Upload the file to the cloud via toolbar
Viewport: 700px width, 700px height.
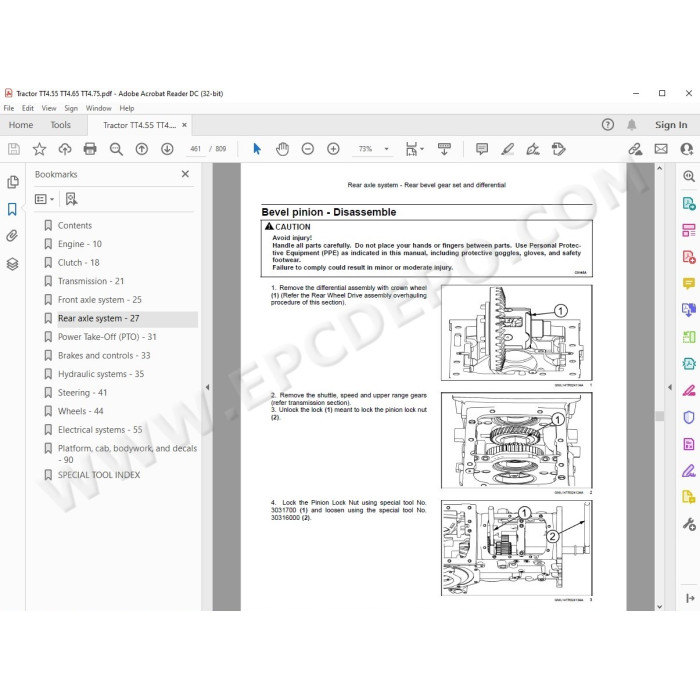tap(65, 149)
